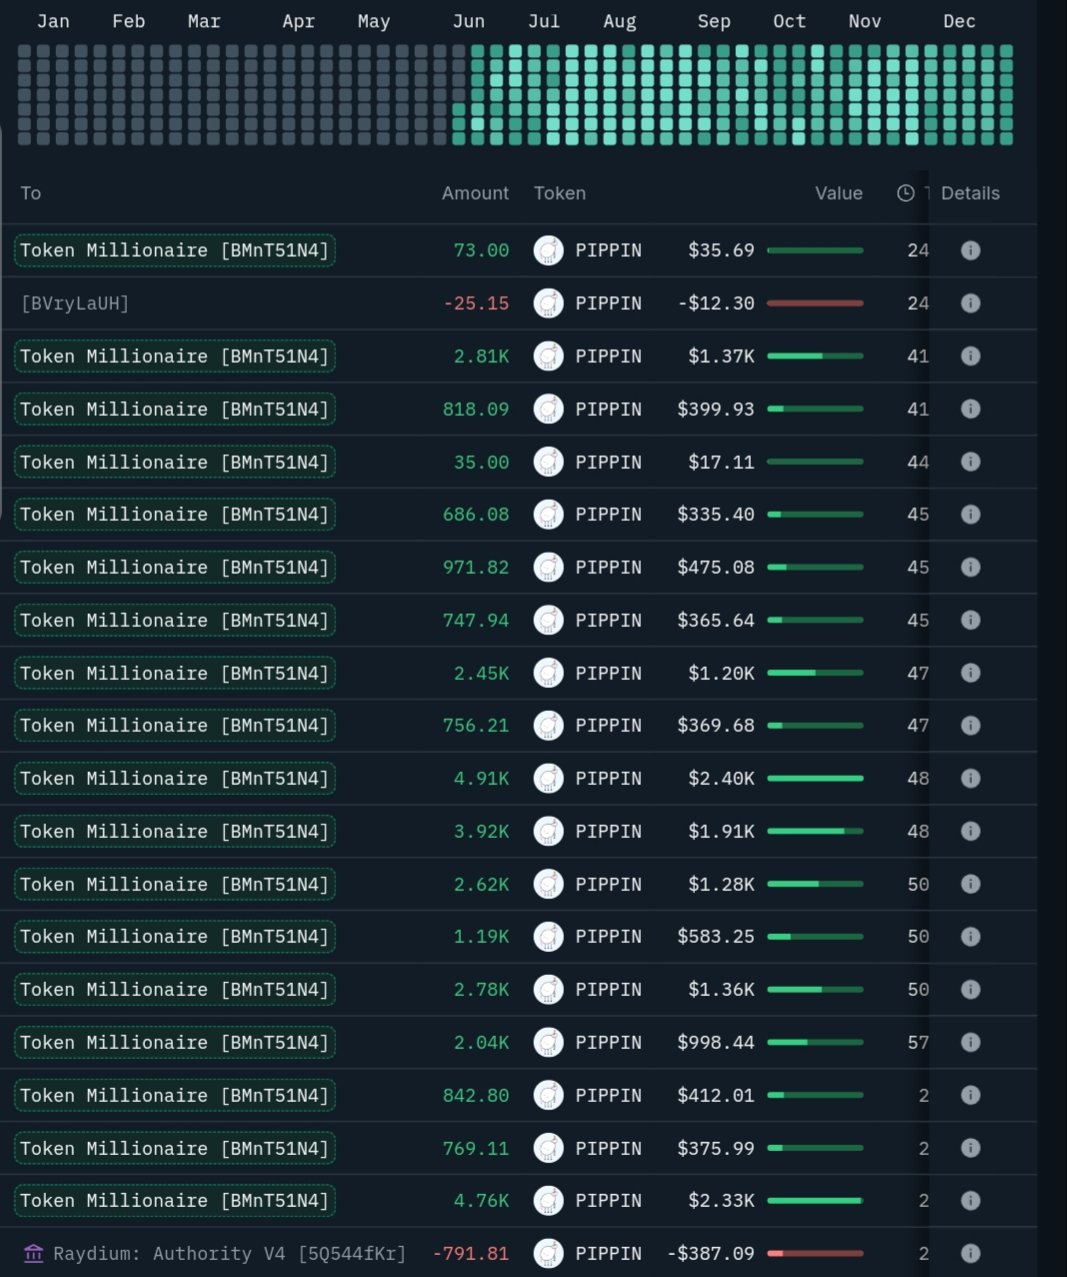
Task: Open details icon for -25.15 PIPPIN transfer
Action: pos(970,303)
